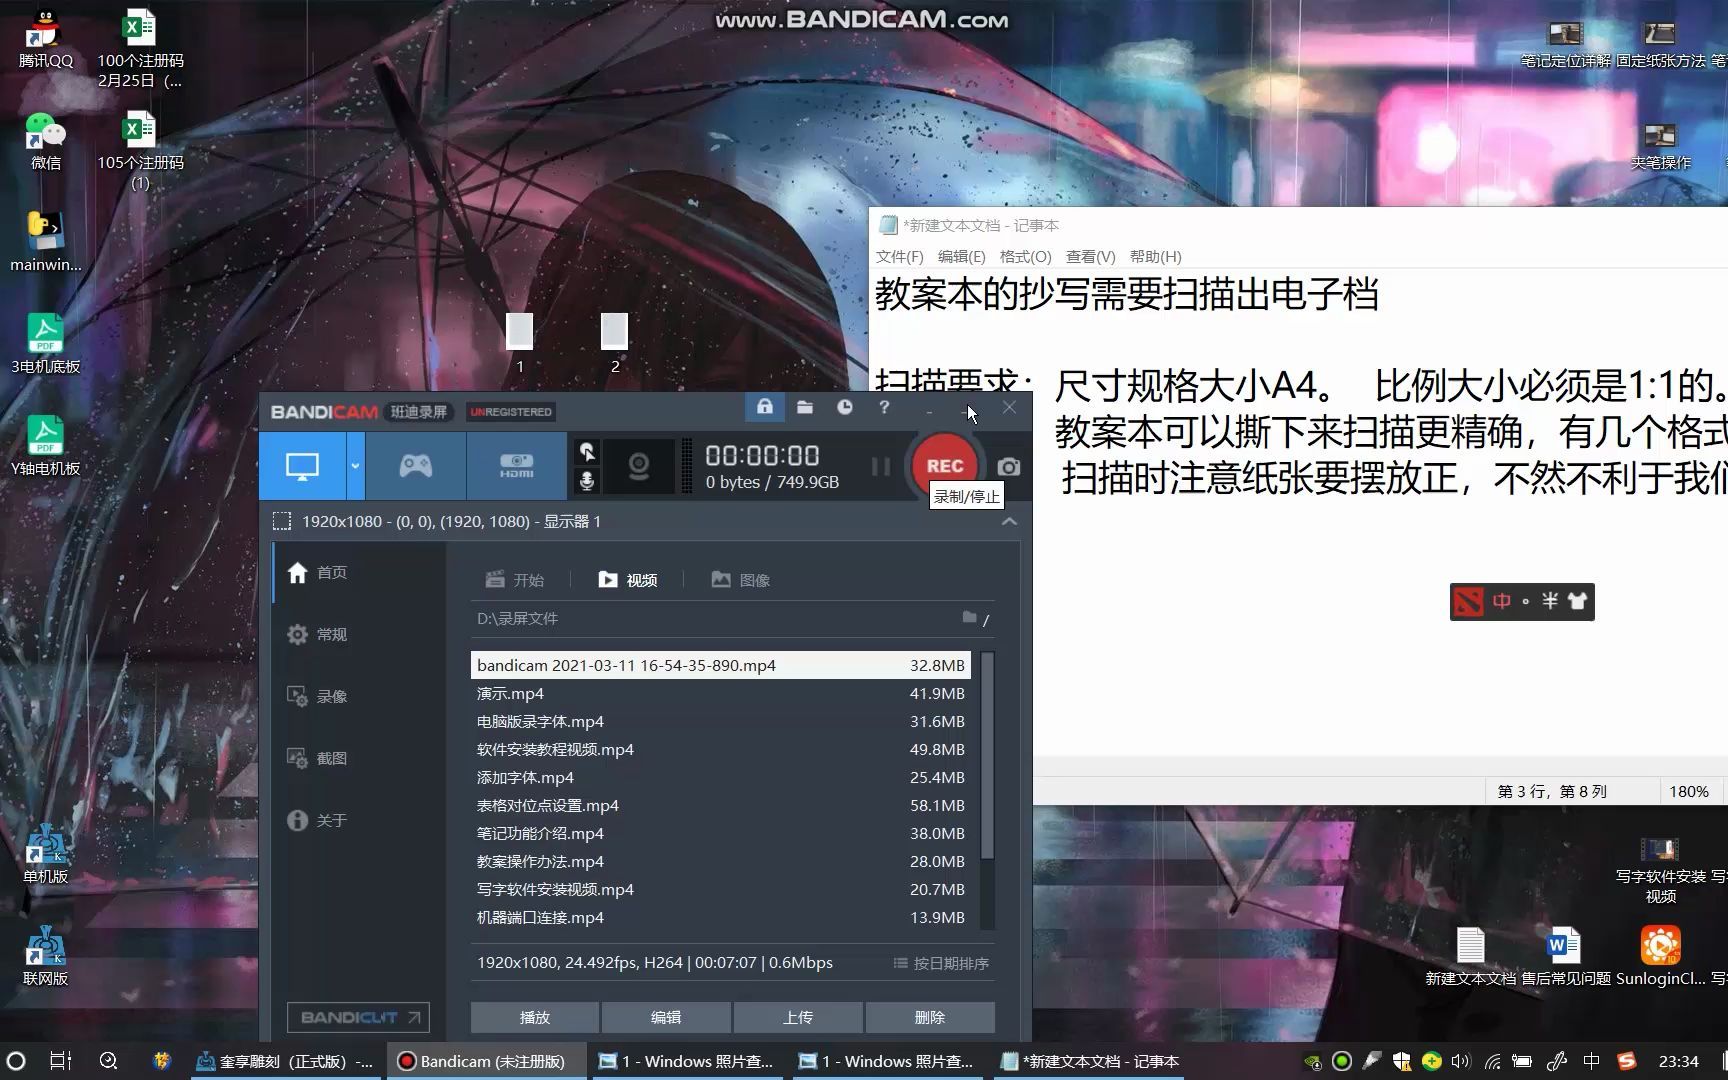Open SunloginCl... desktop icon
1728x1080 pixels.
[x=1661, y=957]
